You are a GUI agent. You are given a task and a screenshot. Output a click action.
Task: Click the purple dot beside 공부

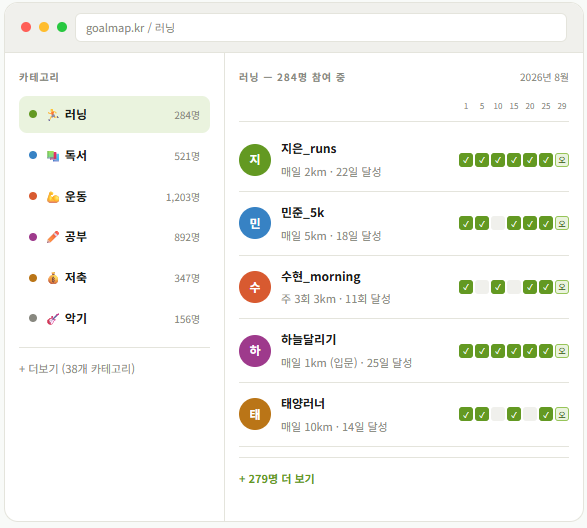[33, 237]
